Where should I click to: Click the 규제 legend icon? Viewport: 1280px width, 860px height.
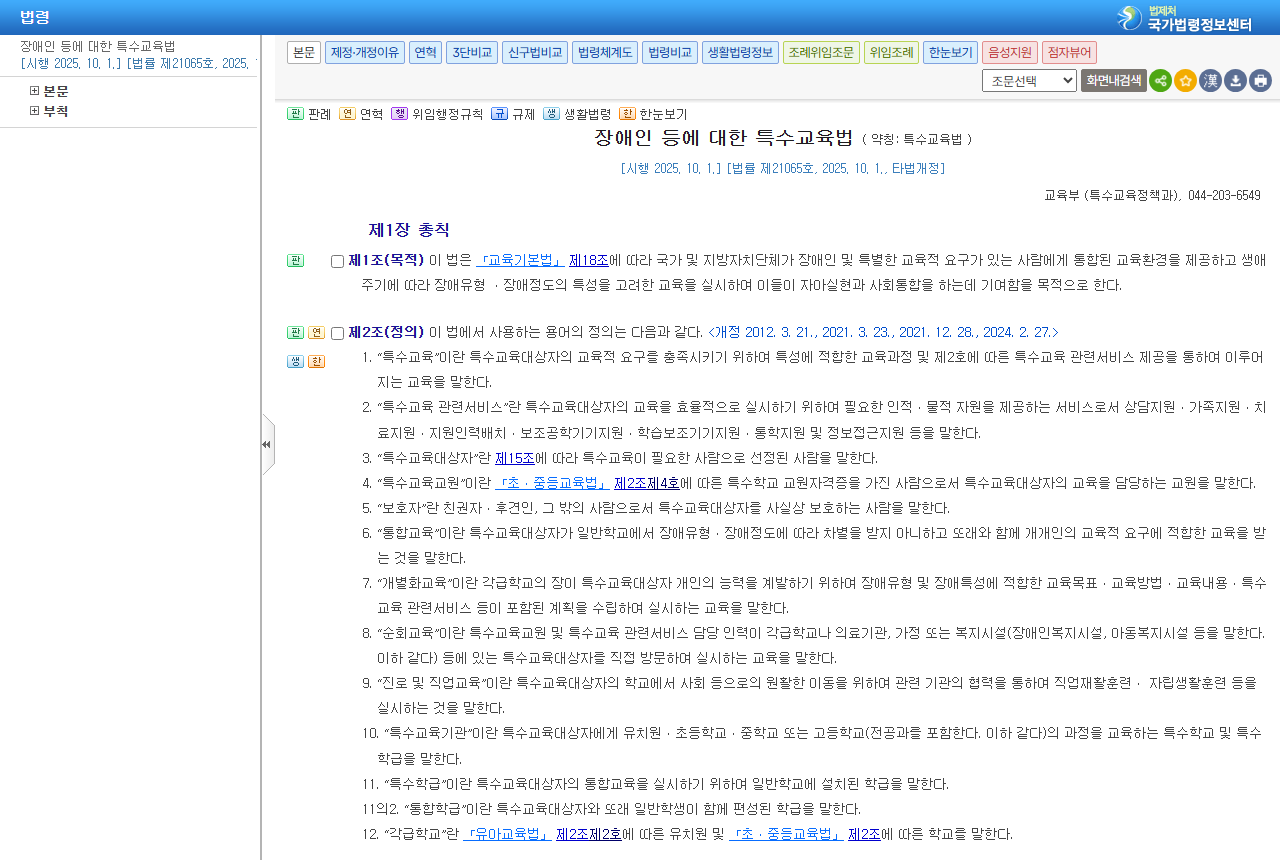(x=499, y=114)
